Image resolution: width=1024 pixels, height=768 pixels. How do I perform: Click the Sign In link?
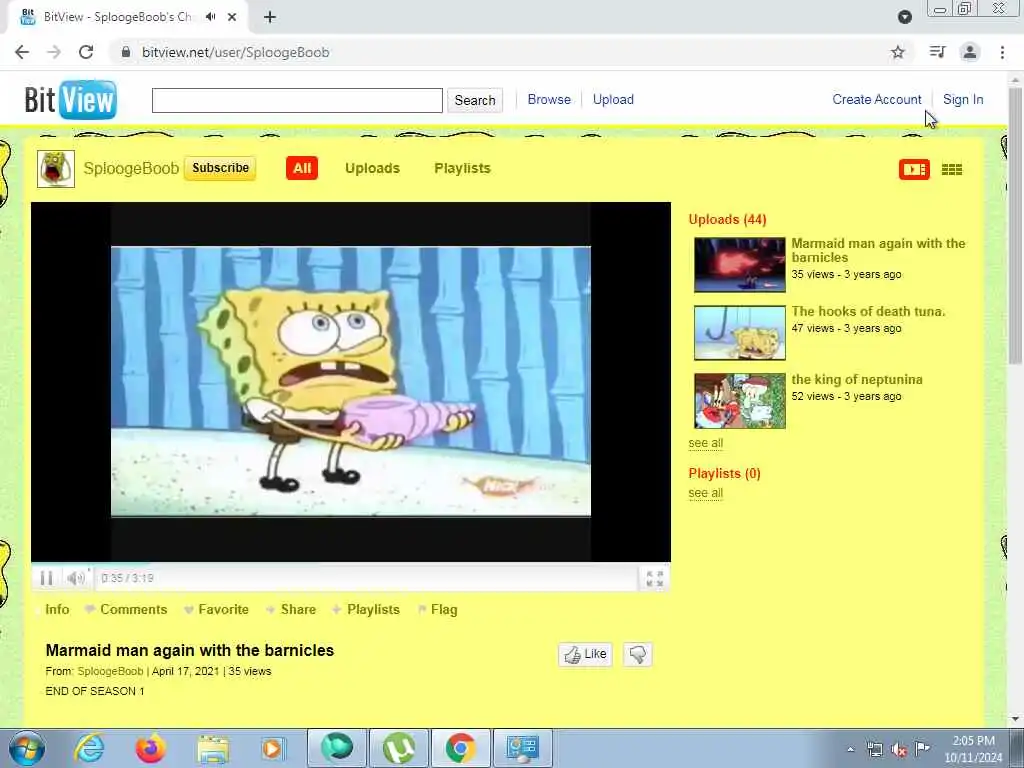click(963, 99)
